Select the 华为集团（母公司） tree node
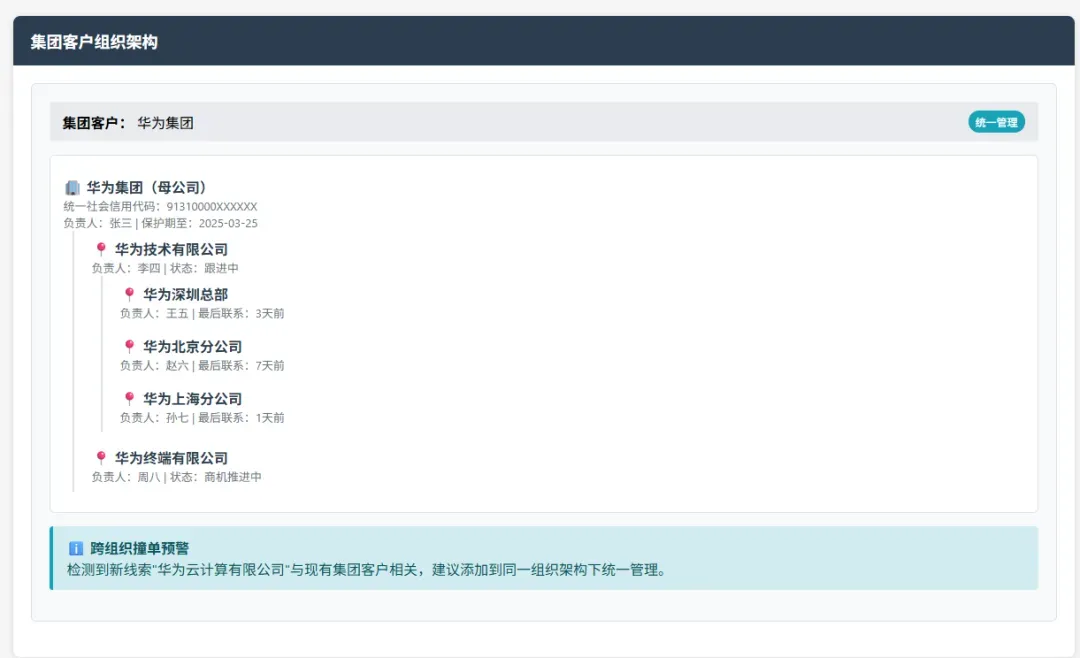Viewport: 1080px width, 658px height. point(146,187)
